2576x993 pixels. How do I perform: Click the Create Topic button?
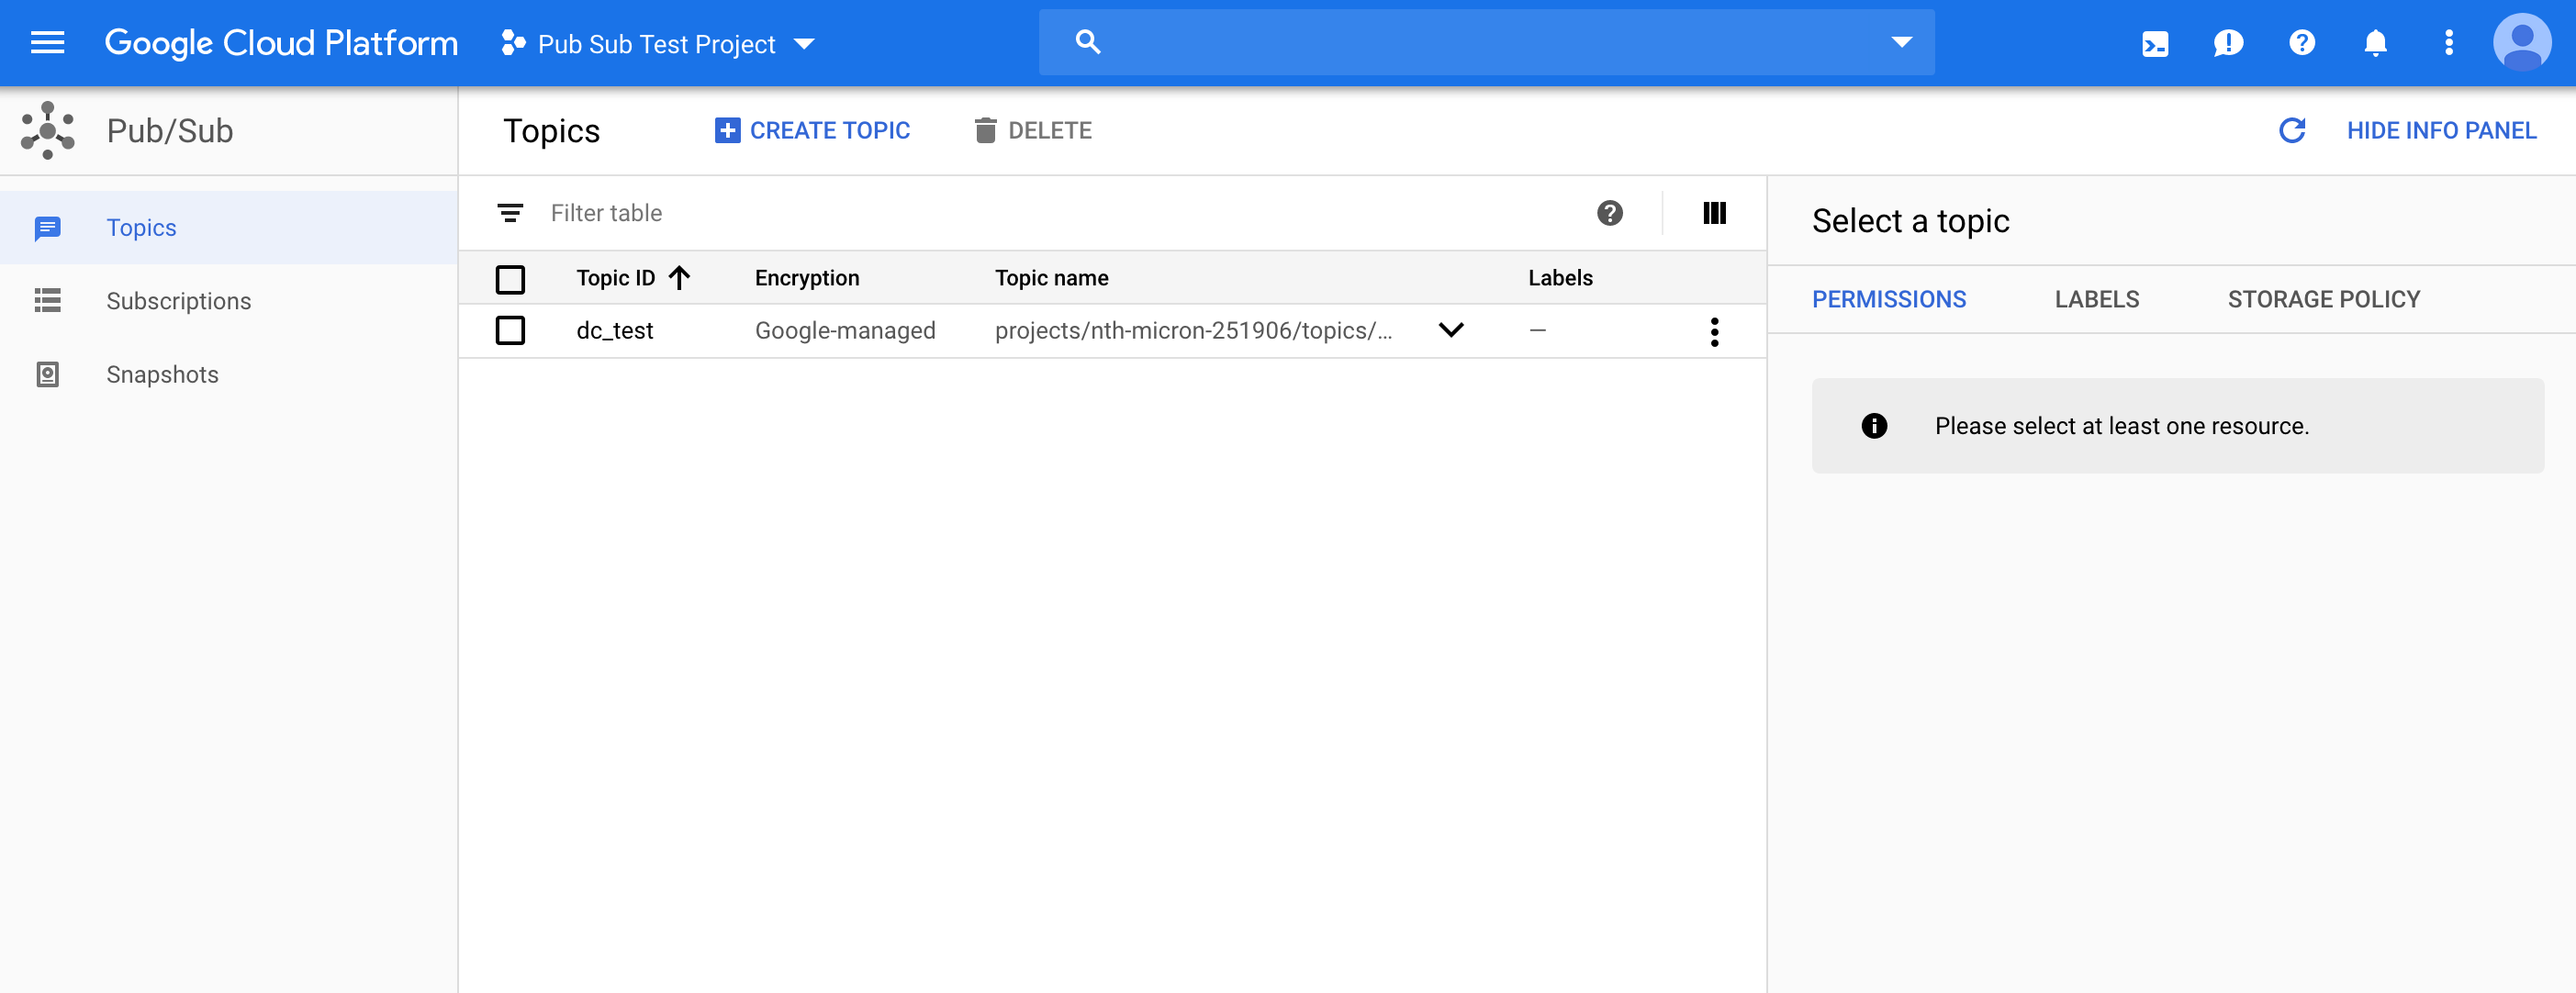(812, 130)
